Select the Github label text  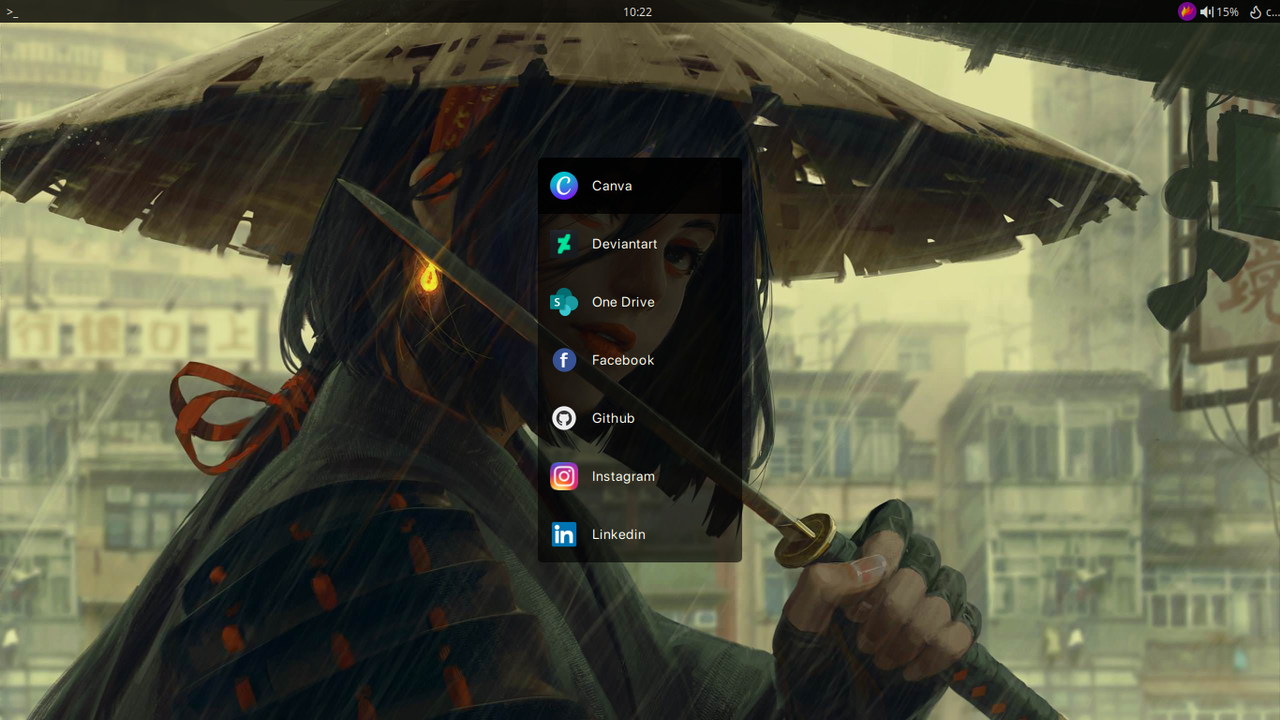(x=613, y=418)
